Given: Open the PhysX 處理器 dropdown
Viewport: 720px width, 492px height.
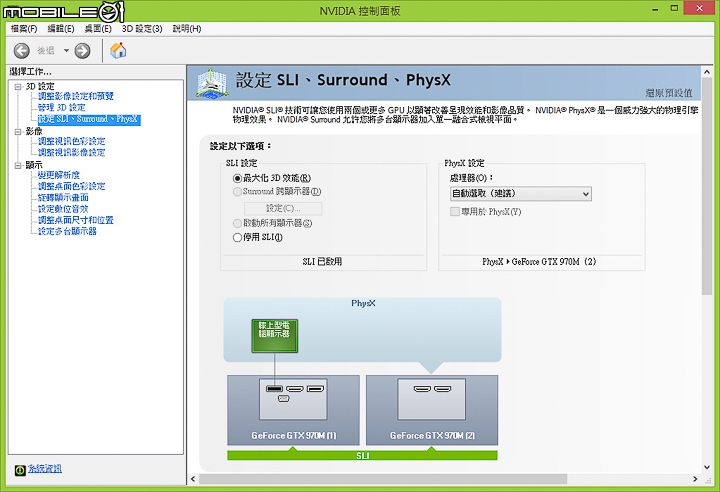Looking at the screenshot, I should 521,193.
